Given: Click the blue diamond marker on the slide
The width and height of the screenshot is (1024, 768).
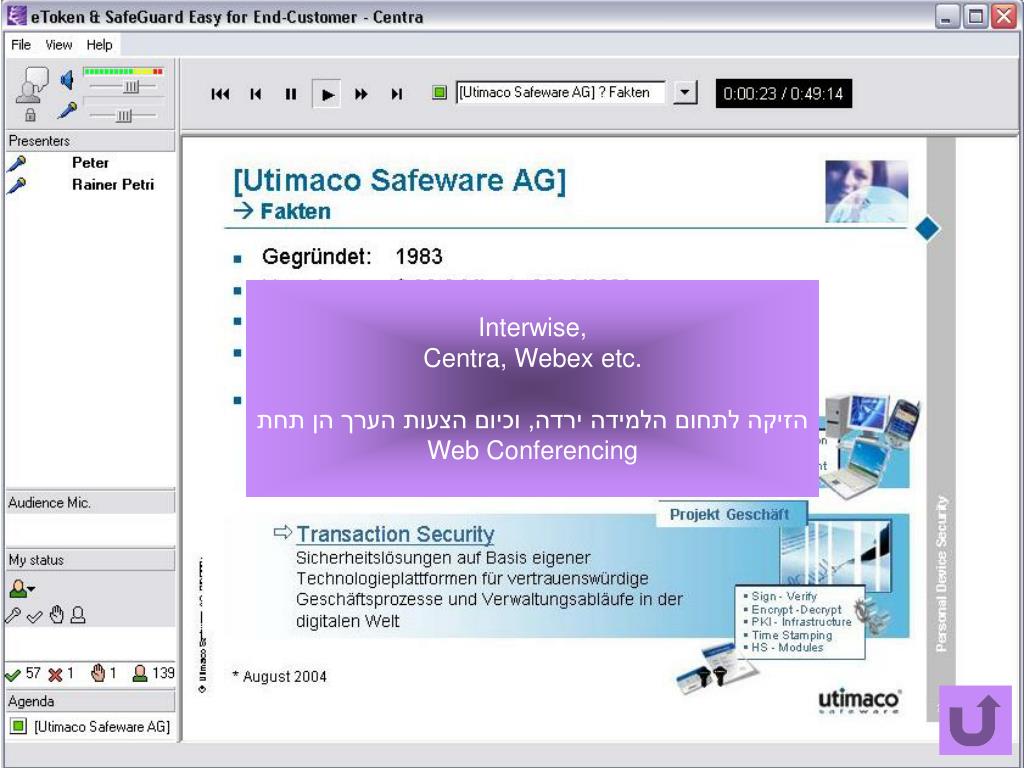Looking at the screenshot, I should (927, 229).
